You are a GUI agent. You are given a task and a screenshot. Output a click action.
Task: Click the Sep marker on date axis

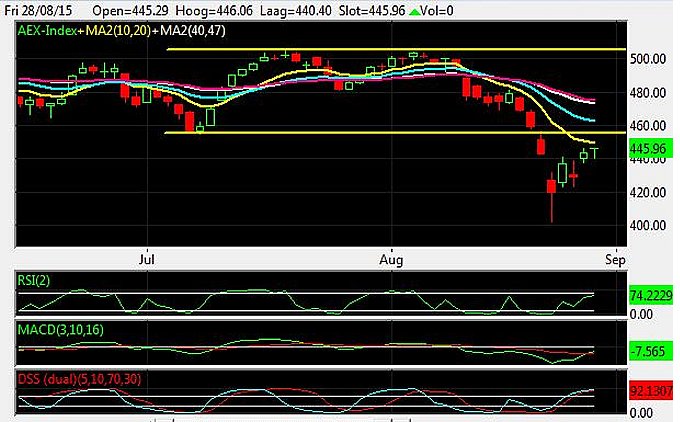pos(617,257)
